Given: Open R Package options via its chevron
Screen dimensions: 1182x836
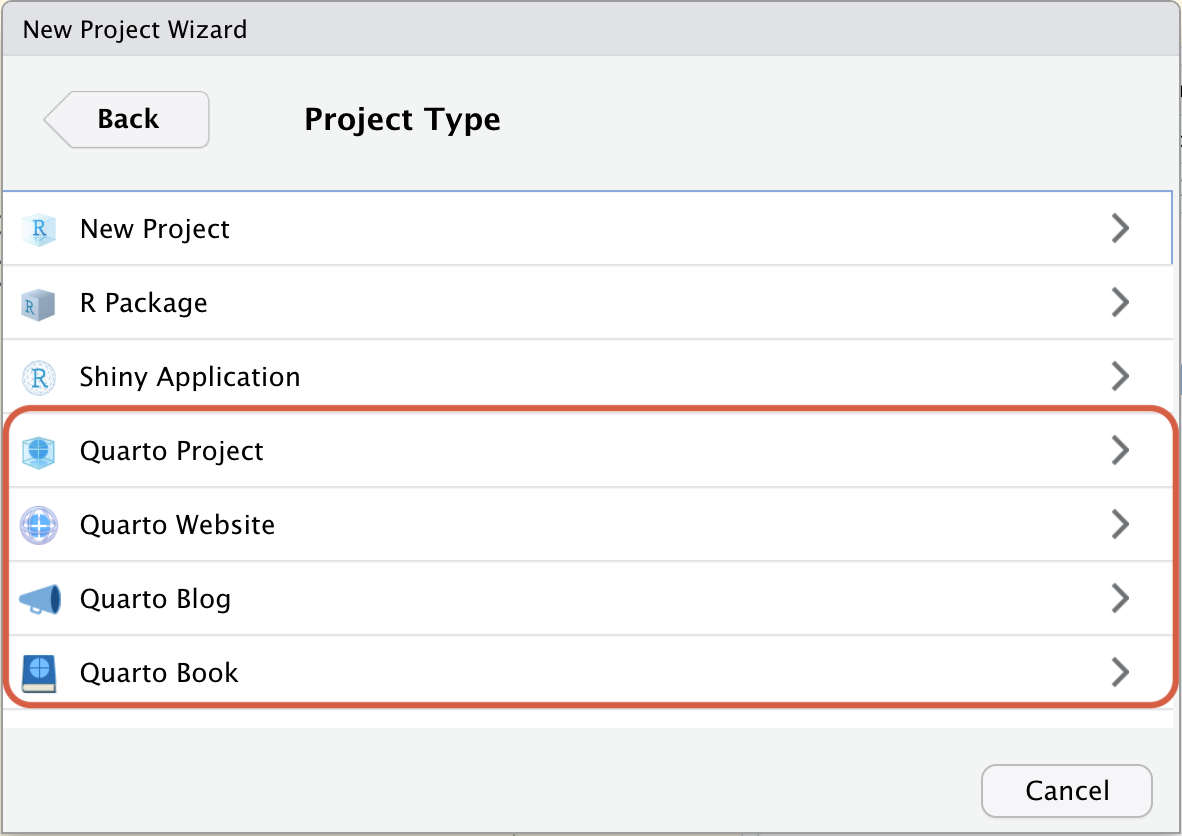Looking at the screenshot, I should tap(1120, 303).
